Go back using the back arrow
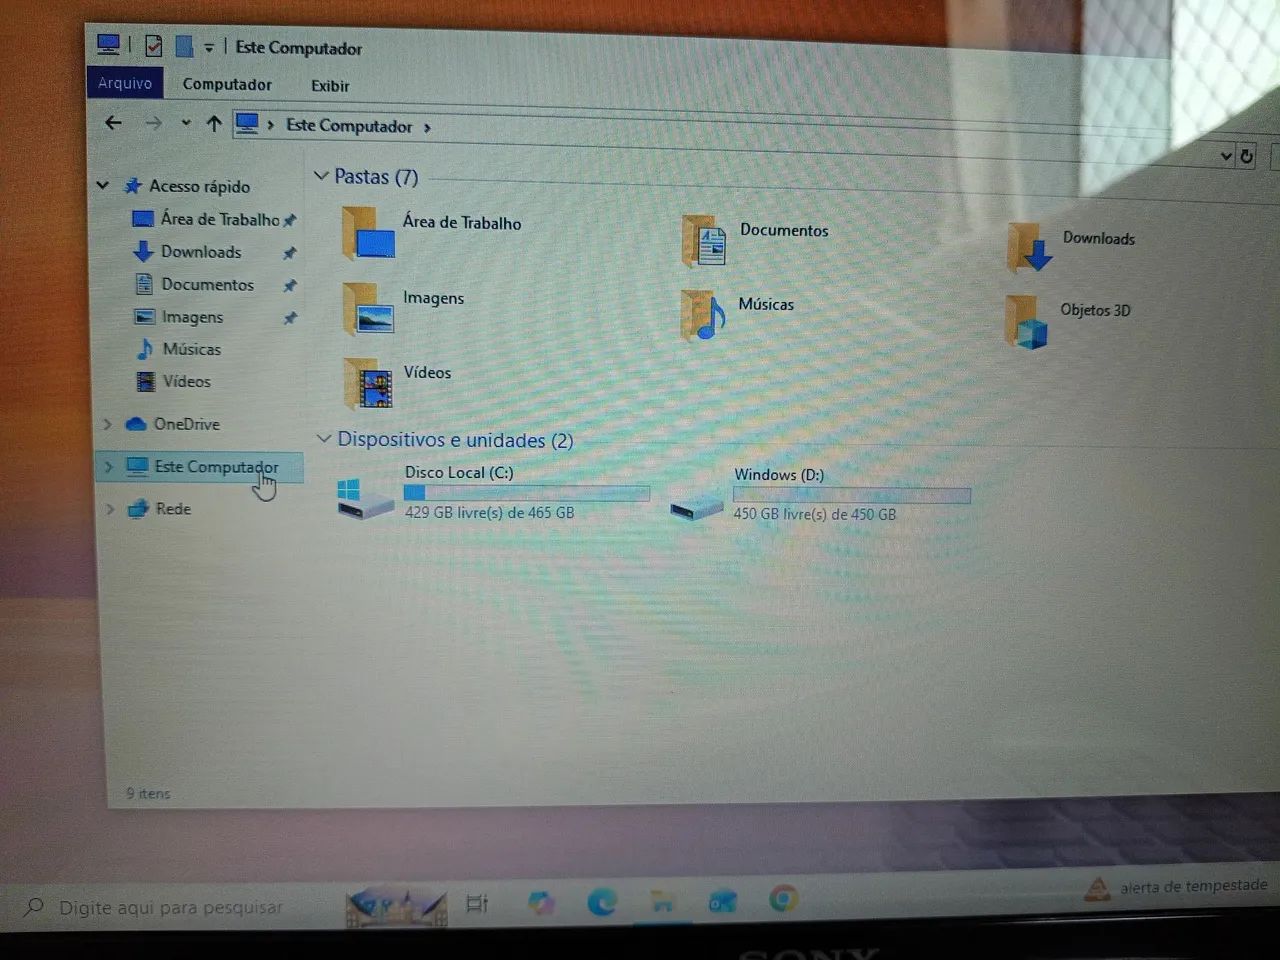Screen dimensions: 1280x960 [113, 122]
